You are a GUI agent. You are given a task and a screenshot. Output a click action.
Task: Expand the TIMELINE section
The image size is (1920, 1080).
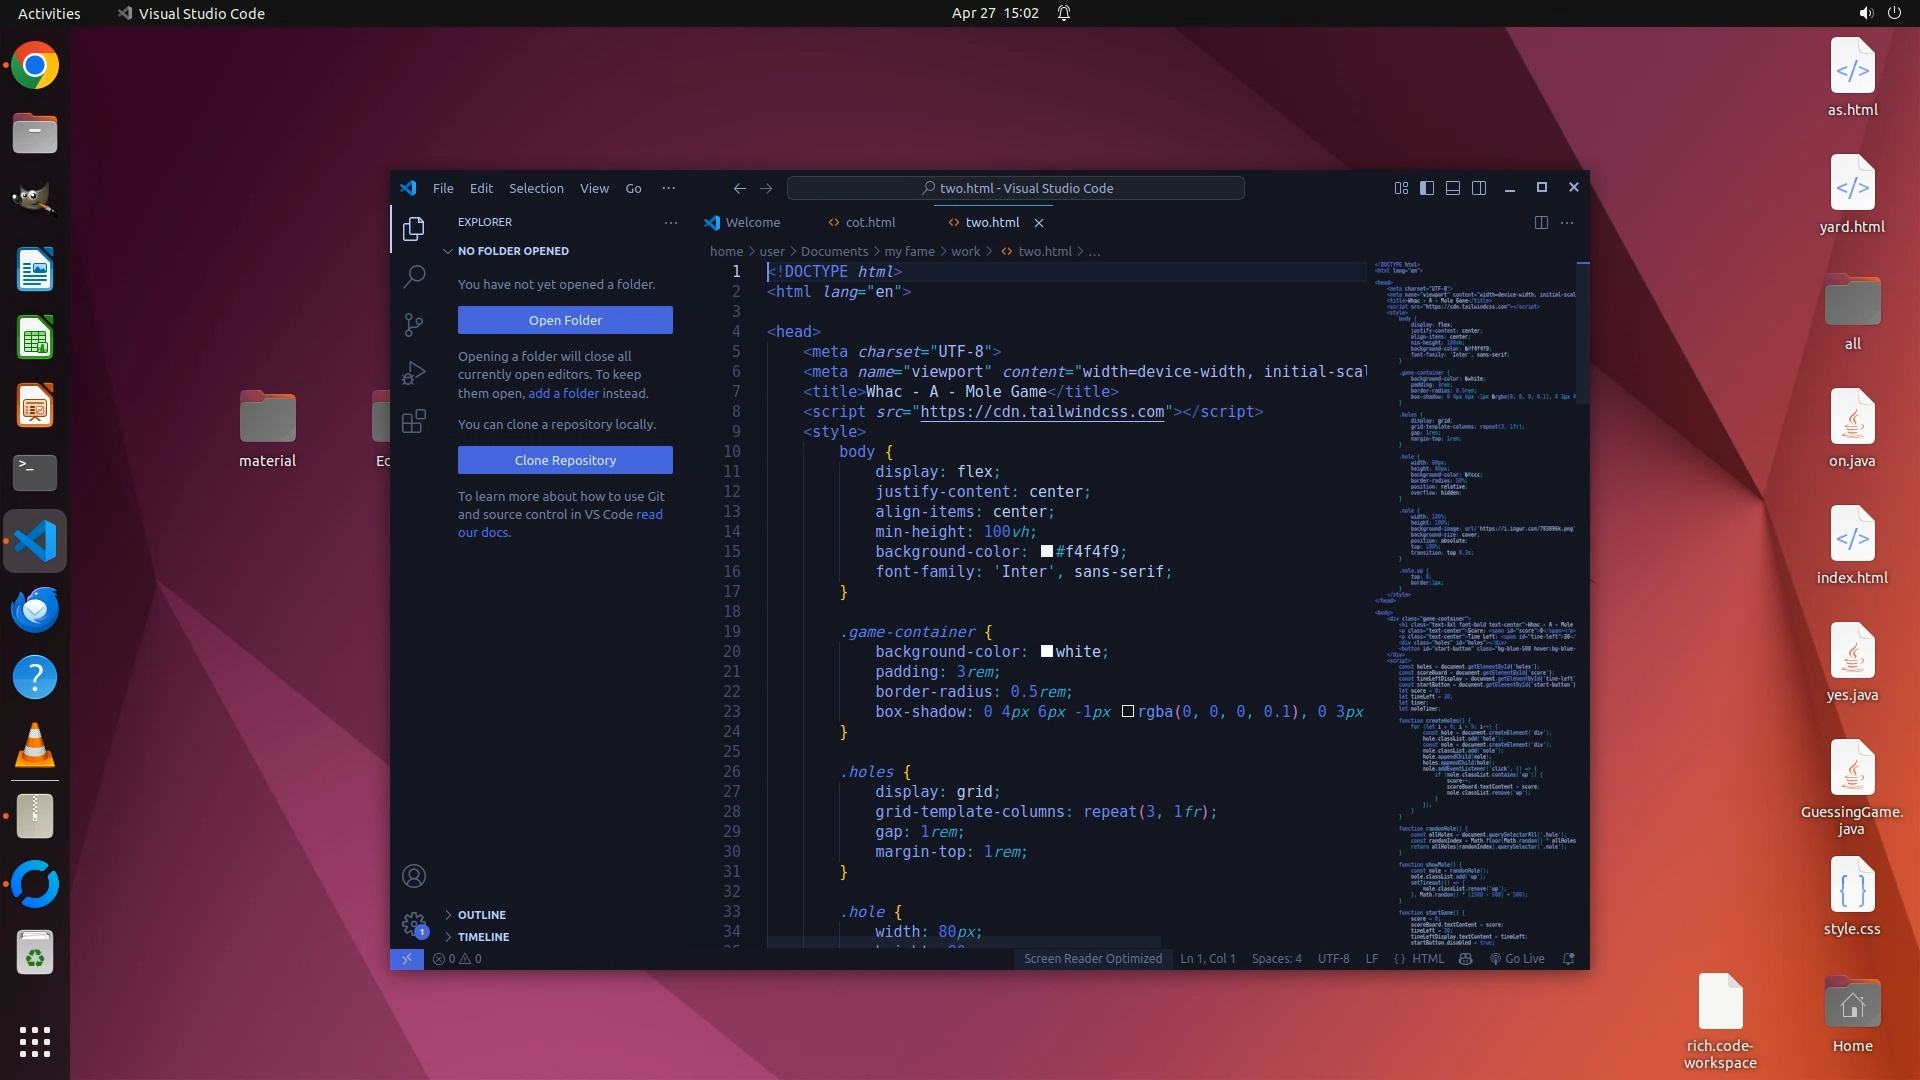pos(483,937)
